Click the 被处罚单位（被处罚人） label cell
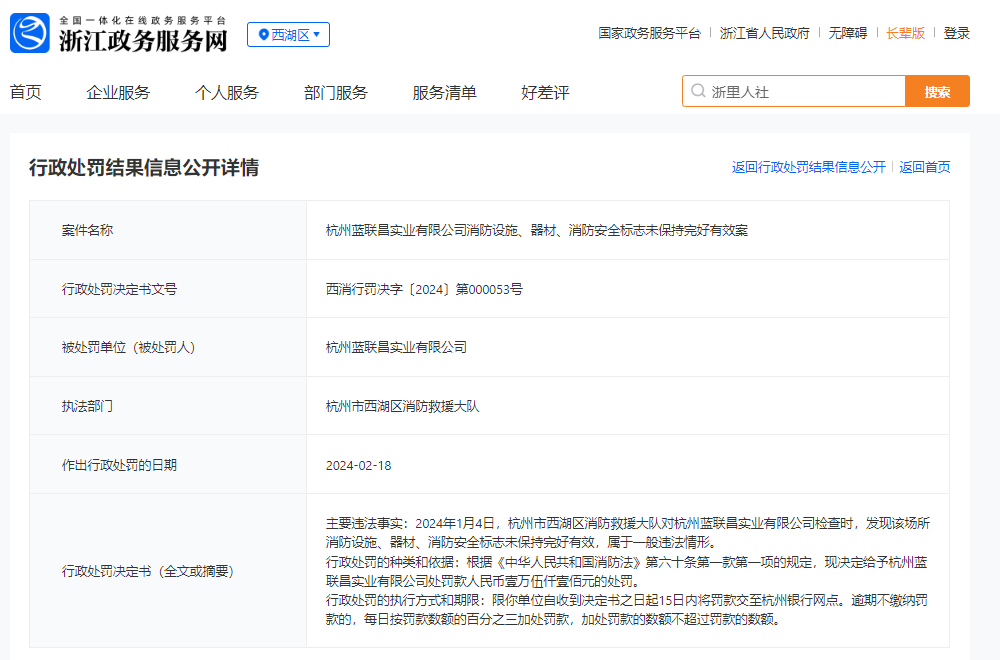Screen dimensions: 1000x660 (168, 348)
